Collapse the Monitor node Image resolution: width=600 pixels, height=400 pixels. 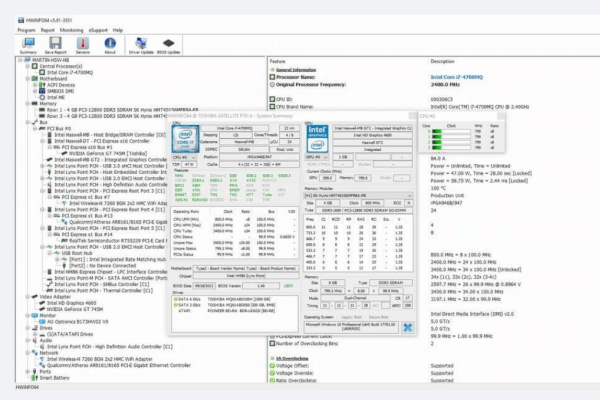coord(28,315)
